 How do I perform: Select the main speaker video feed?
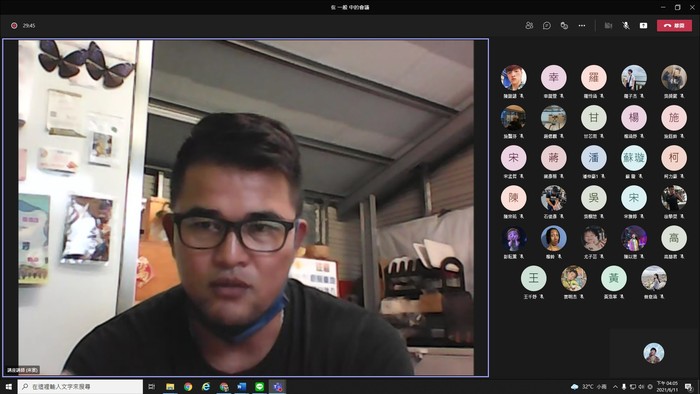point(246,207)
